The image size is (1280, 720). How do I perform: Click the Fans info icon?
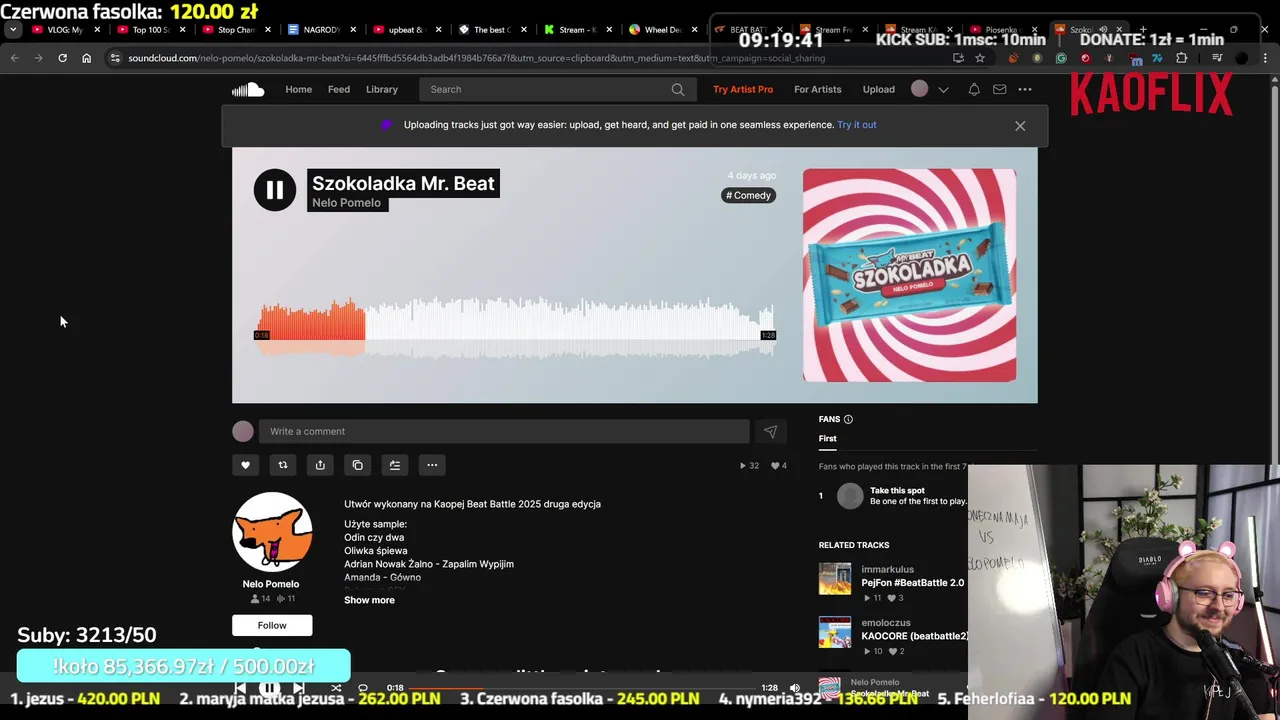click(x=848, y=419)
